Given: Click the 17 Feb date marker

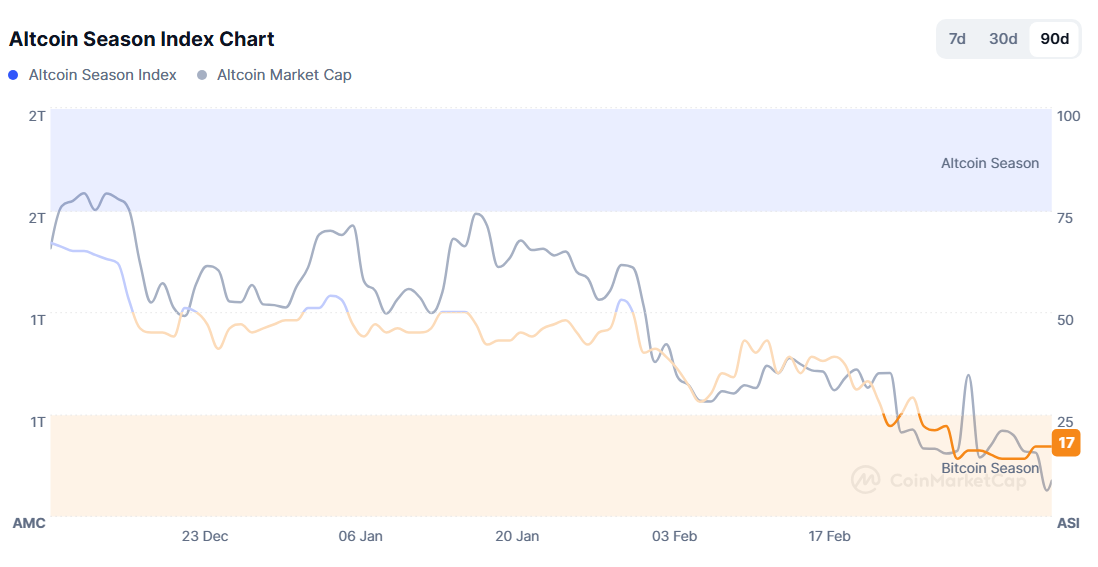Looking at the screenshot, I should click(829, 536).
